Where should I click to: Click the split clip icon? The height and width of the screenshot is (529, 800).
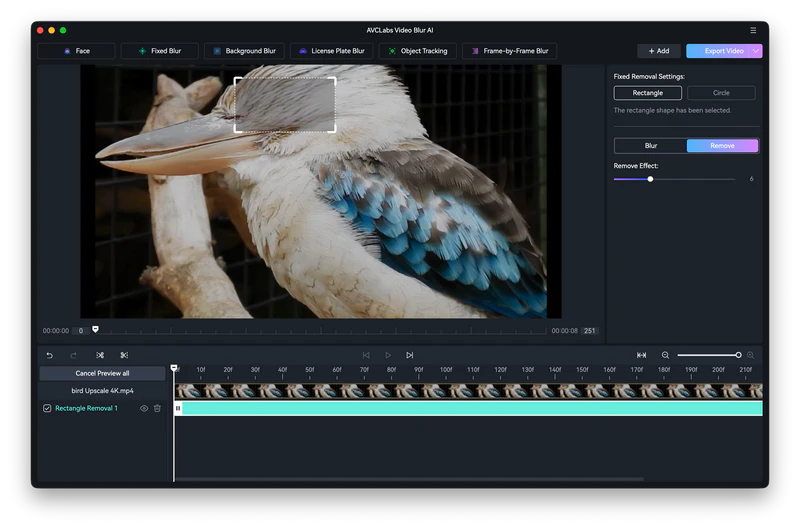pyautogui.click(x=100, y=356)
